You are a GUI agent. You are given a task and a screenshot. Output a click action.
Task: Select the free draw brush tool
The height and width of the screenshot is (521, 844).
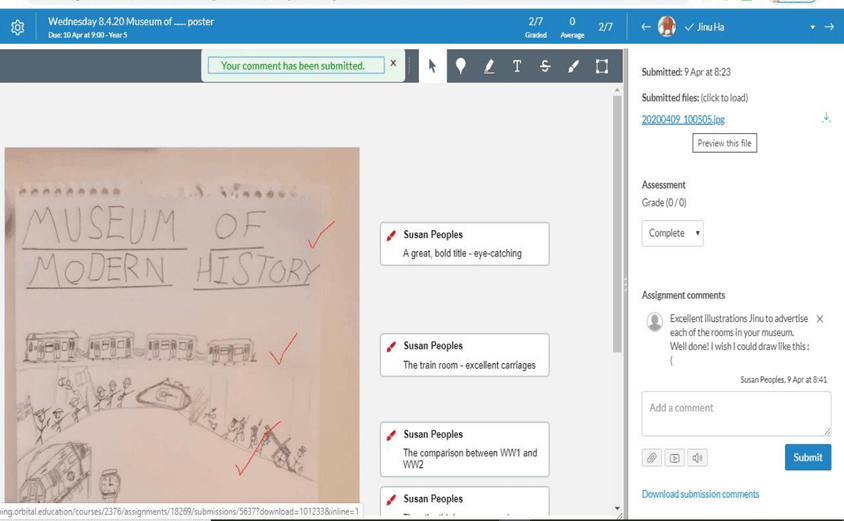click(x=573, y=66)
